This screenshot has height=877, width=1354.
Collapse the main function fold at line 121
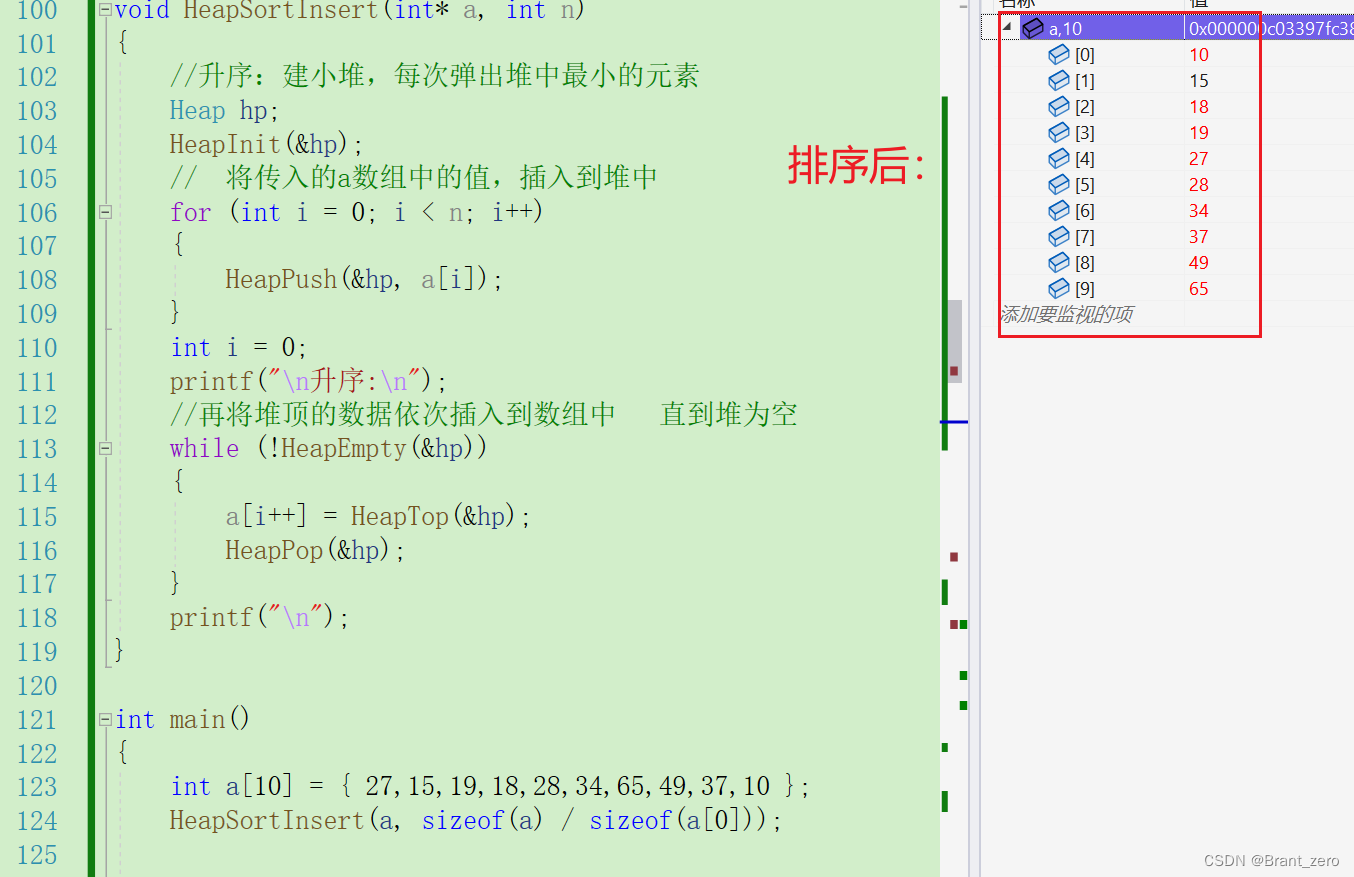coord(106,720)
